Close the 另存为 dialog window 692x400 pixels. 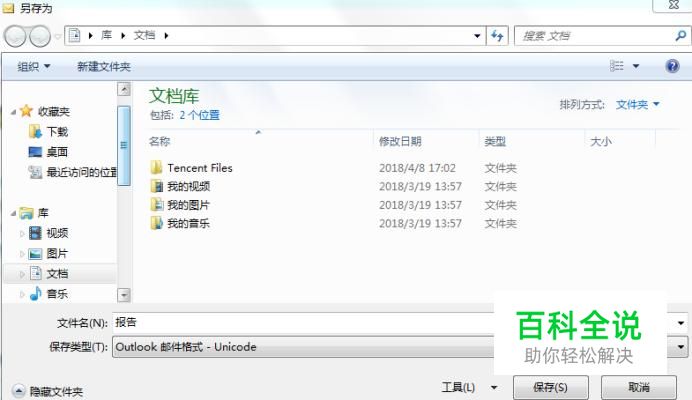pyautogui.click(x=673, y=5)
